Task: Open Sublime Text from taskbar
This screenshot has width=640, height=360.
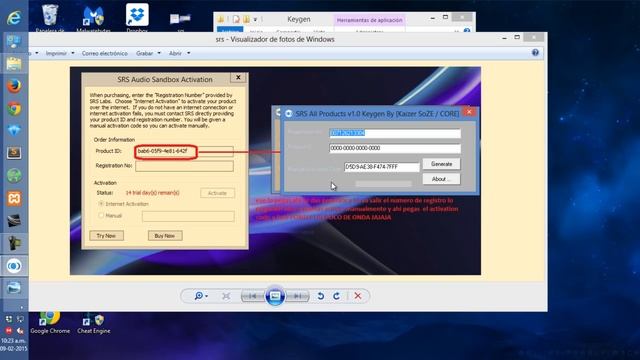Action: pyautogui.click(x=14, y=153)
